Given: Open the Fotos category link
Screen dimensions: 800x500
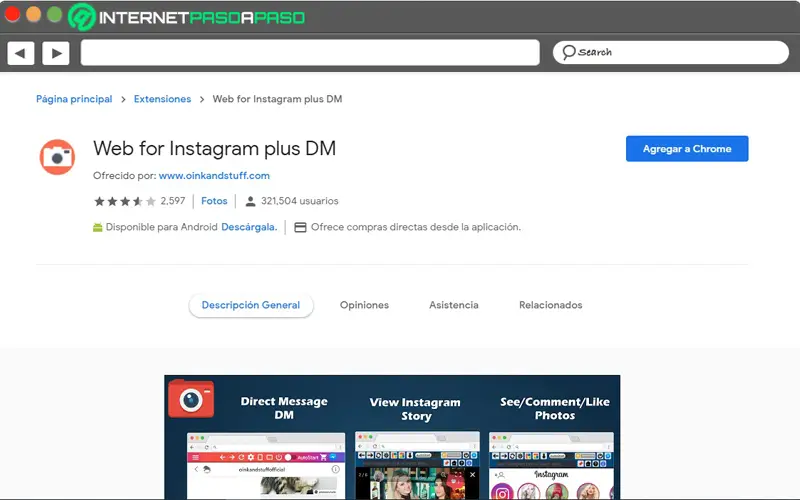Looking at the screenshot, I should coord(214,201).
